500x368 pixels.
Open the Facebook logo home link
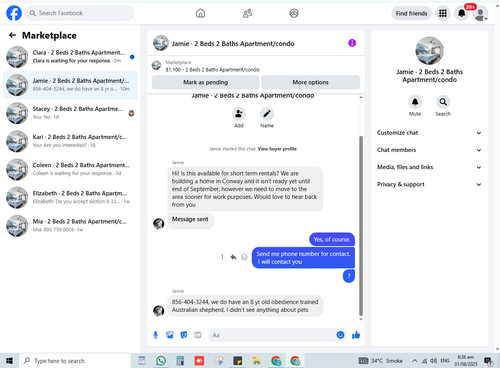pyautogui.click(x=14, y=13)
